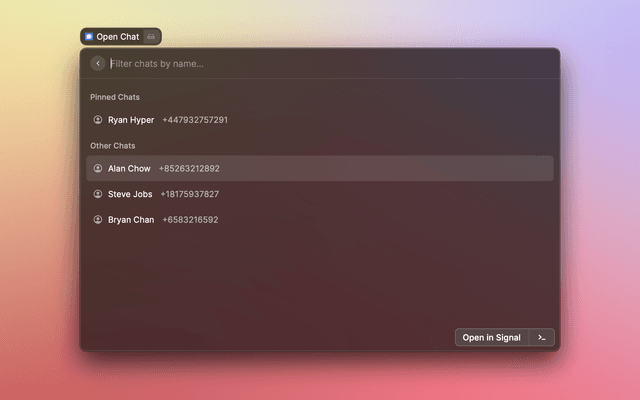Open the Steve Jobs chat name
640x400 pixels.
click(x=130, y=194)
